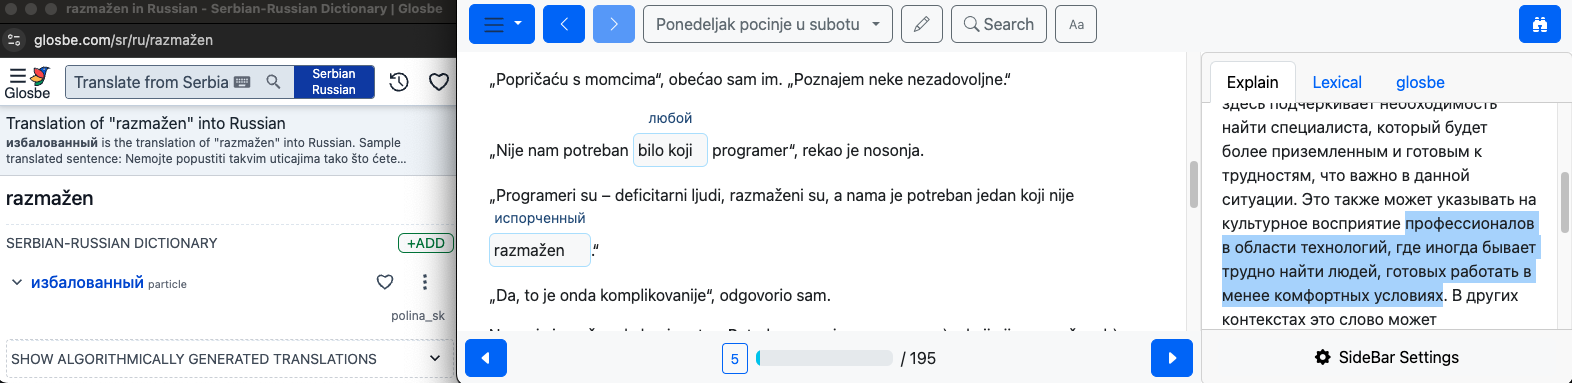1572x383 pixels.
Task: Collapse the избалованный entry chevron
Action: (x=17, y=283)
